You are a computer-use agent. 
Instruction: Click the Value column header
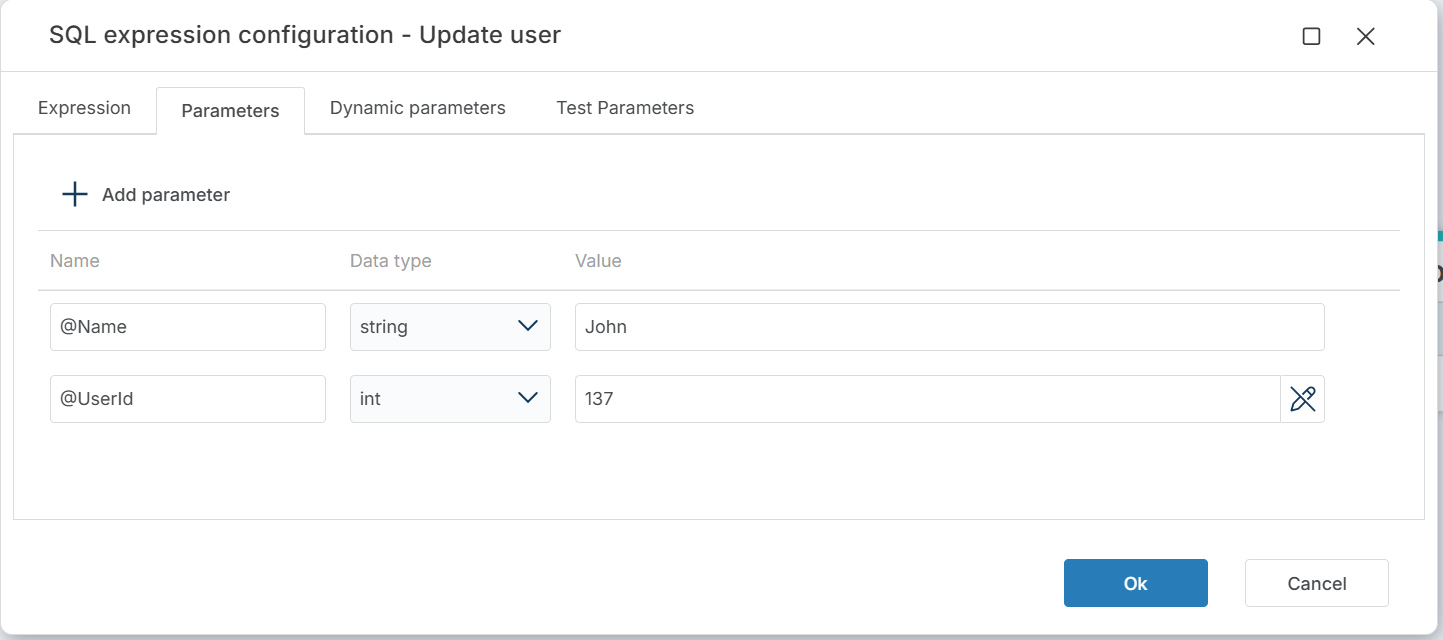[598, 261]
